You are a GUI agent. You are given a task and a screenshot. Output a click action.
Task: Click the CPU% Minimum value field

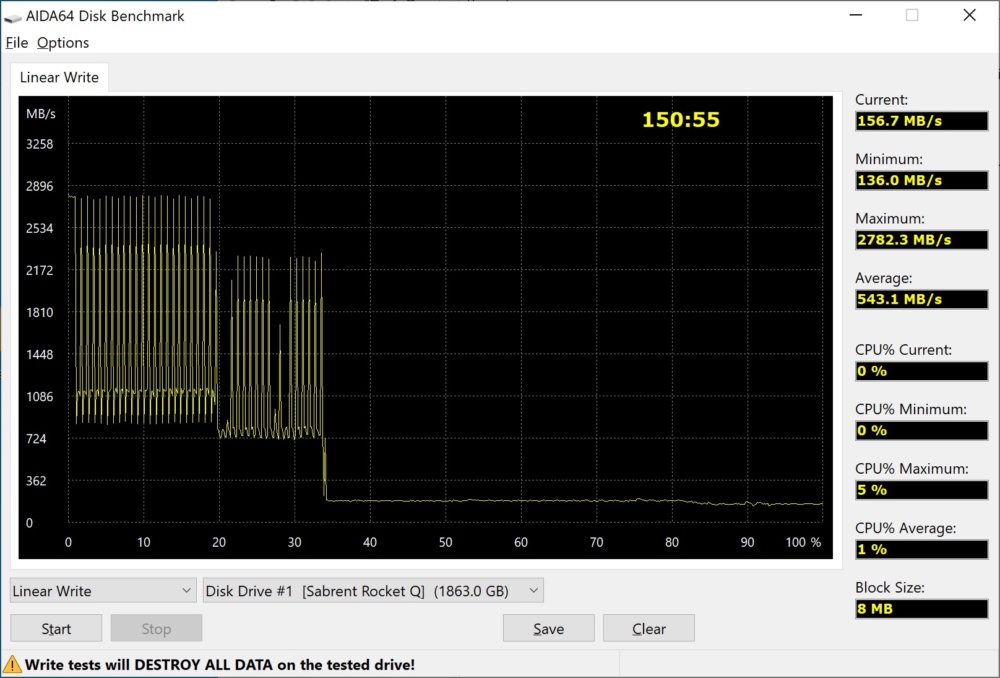(x=922, y=431)
